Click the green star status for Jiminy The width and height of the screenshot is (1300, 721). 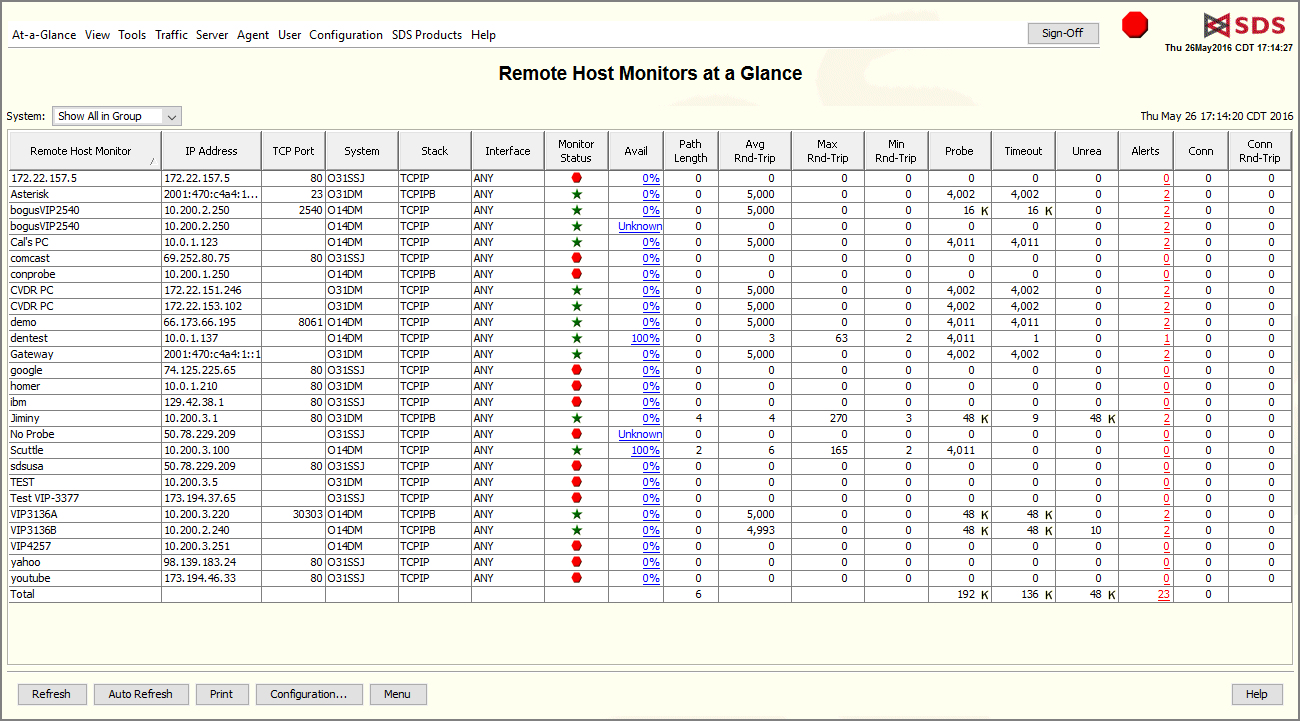576,418
